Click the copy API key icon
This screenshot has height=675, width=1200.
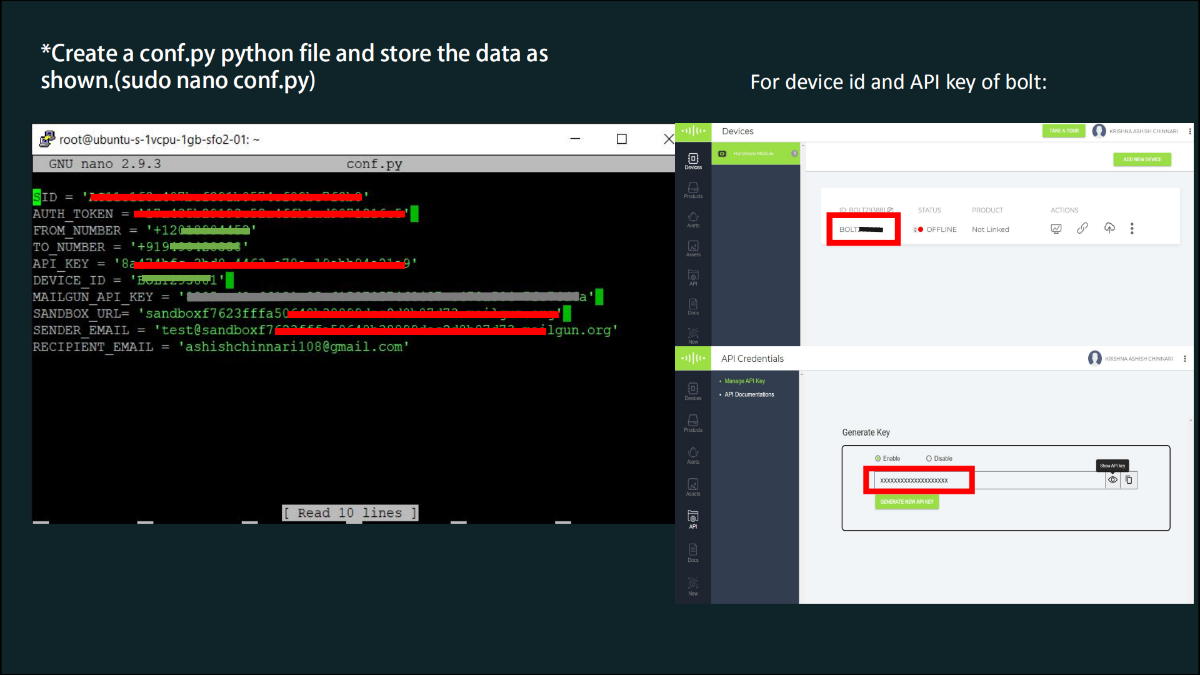tap(1129, 480)
